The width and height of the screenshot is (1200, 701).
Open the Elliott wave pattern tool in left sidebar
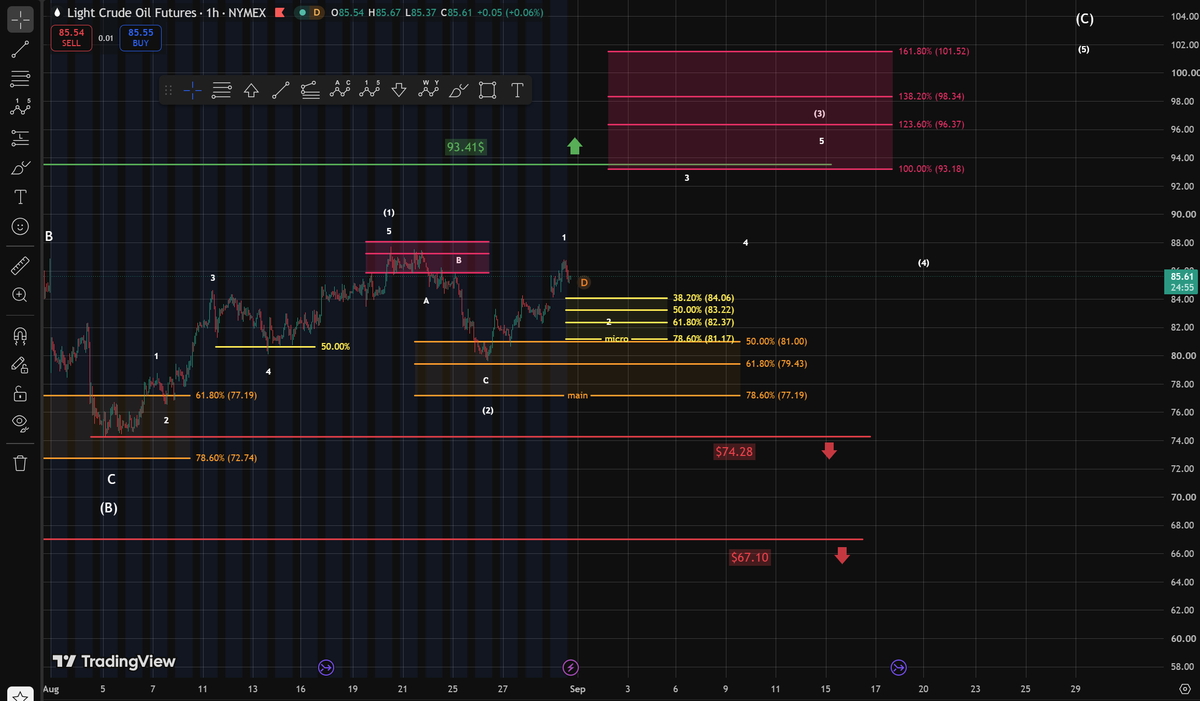tap(21, 107)
